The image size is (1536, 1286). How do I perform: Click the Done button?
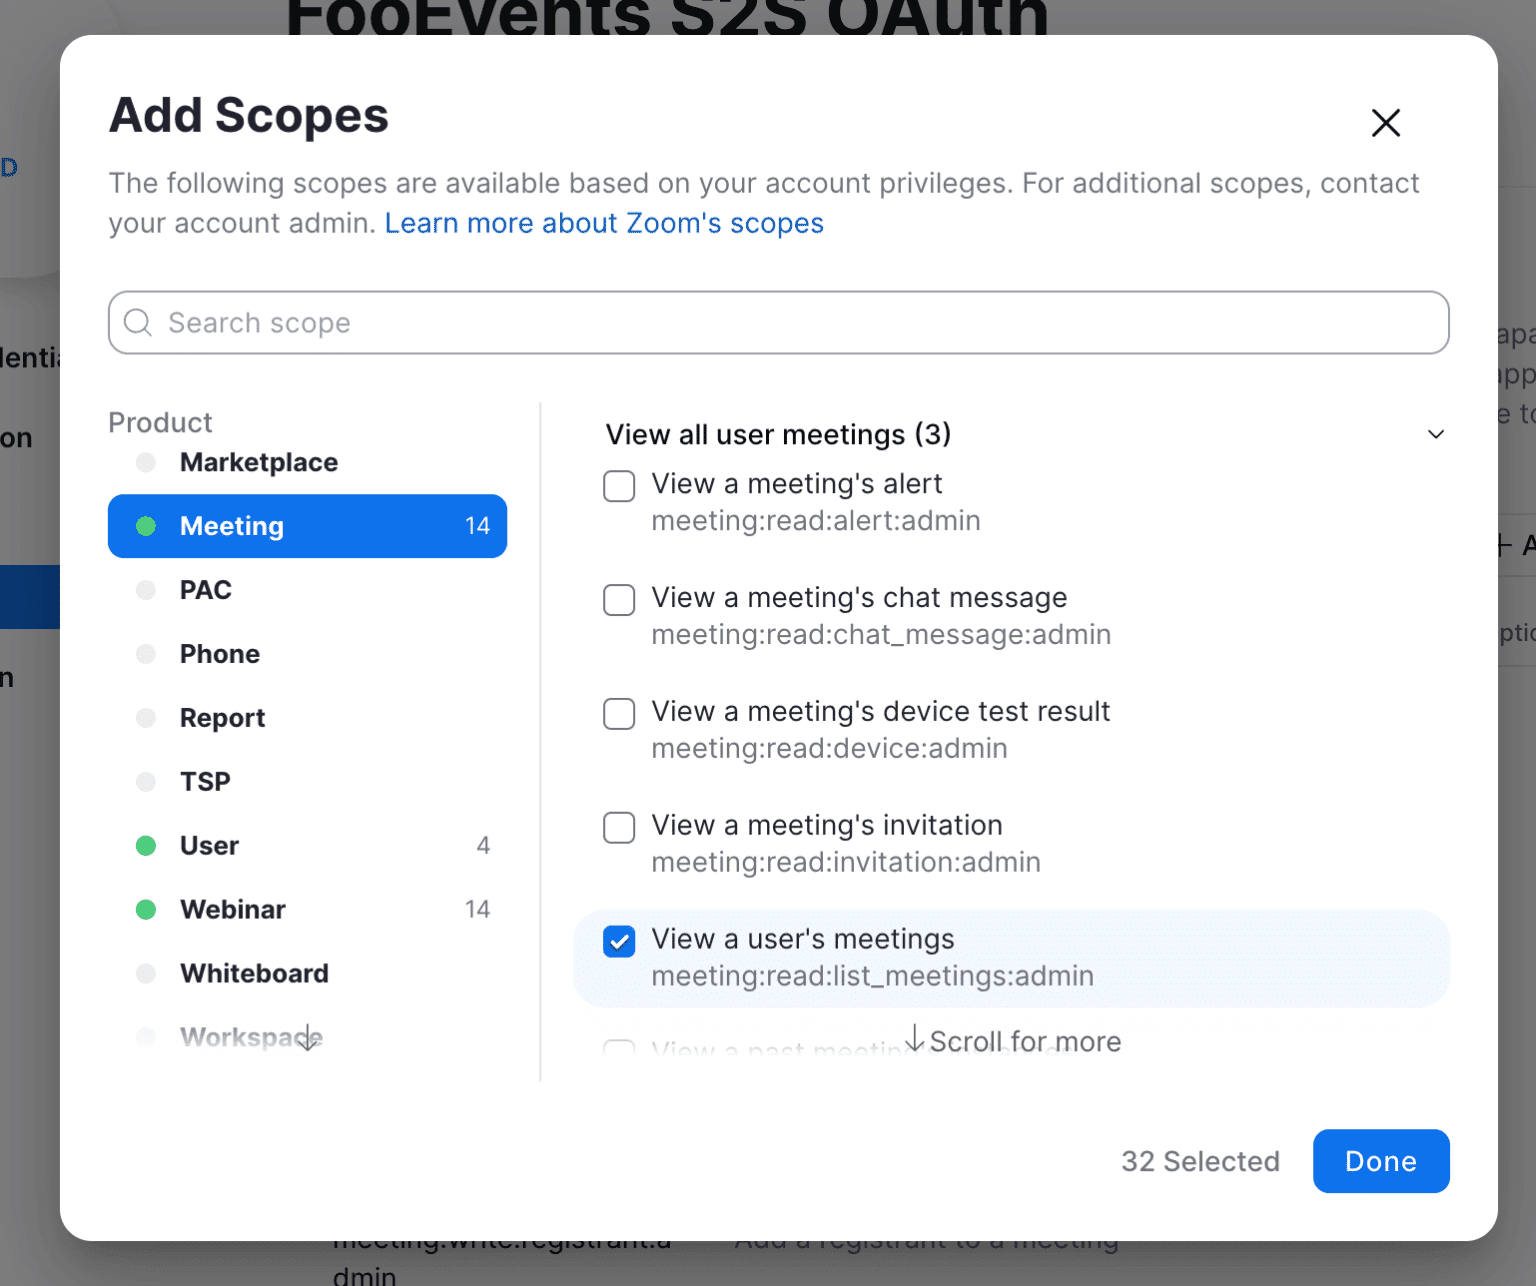click(x=1381, y=1161)
